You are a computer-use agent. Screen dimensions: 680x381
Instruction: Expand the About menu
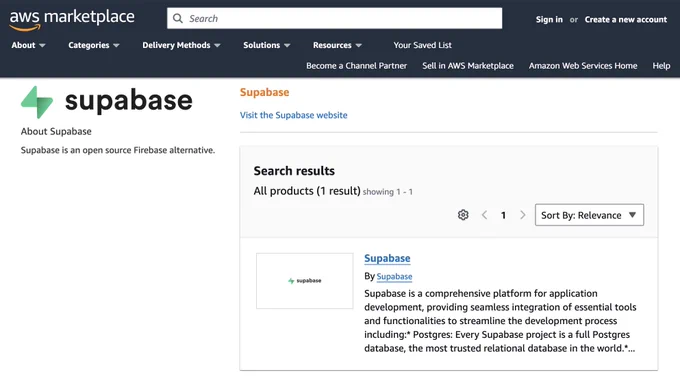click(28, 45)
